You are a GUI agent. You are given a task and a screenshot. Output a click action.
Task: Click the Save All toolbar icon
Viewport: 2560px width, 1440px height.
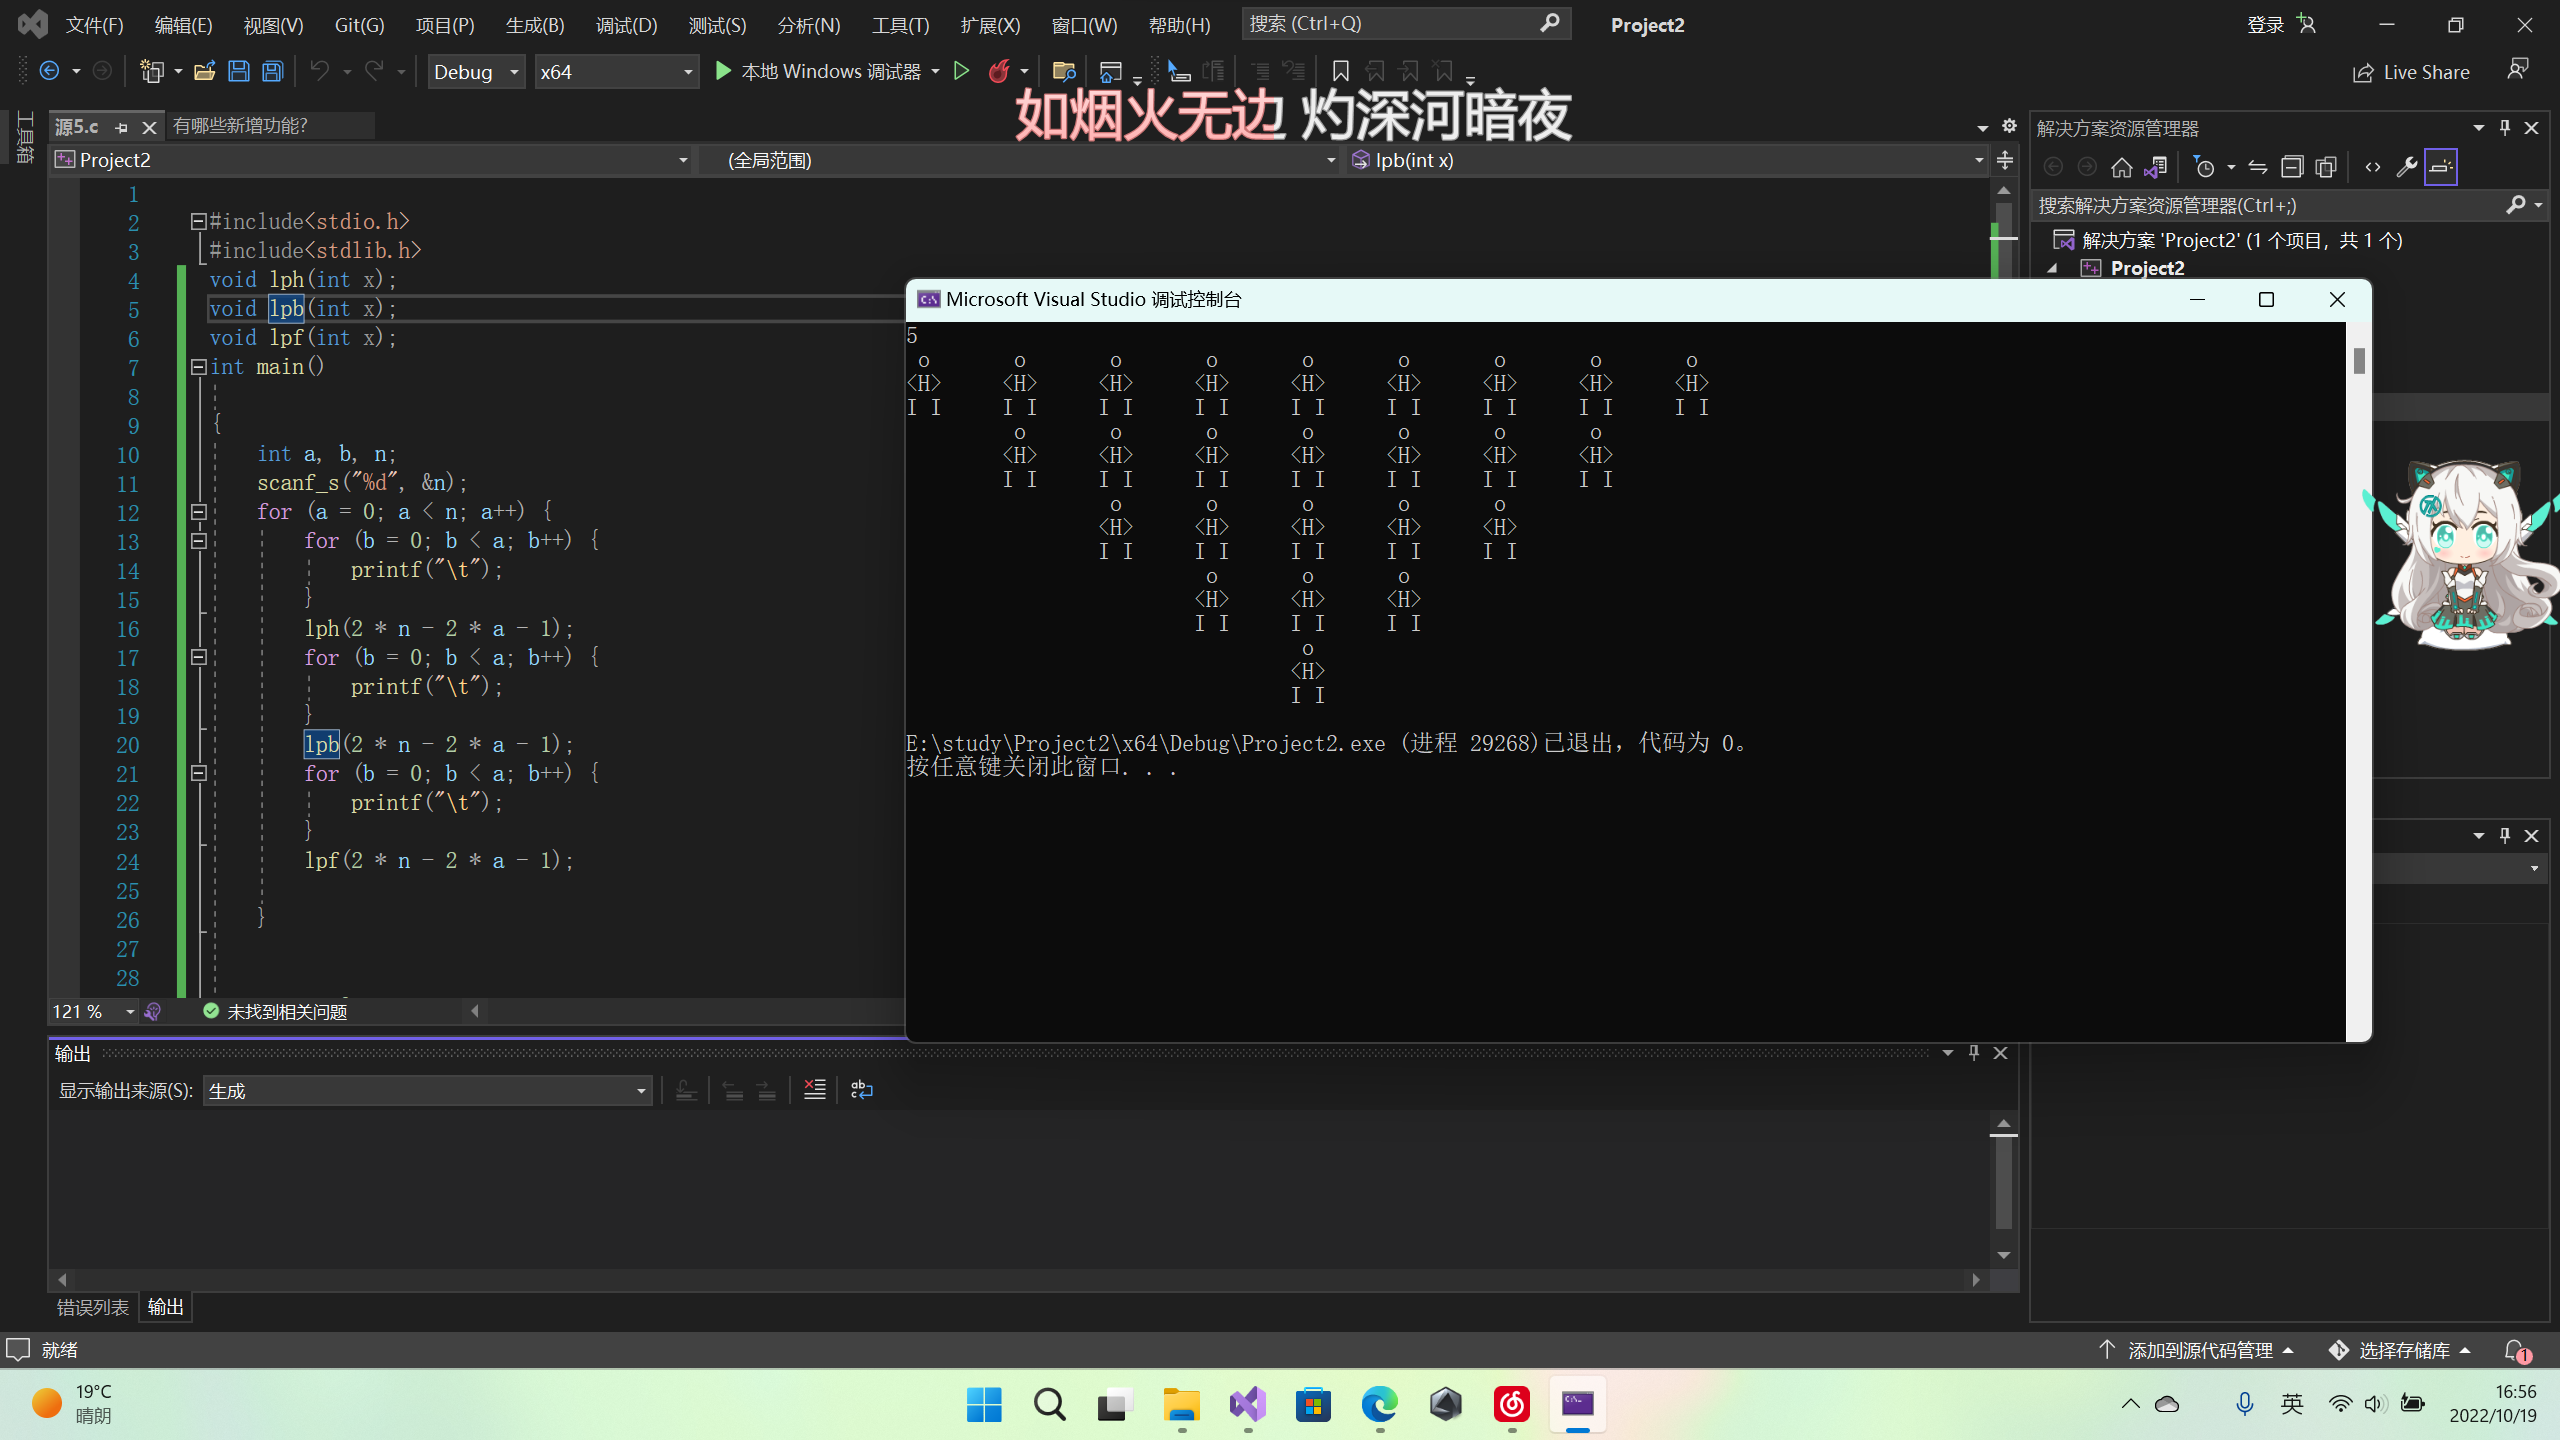(272, 71)
